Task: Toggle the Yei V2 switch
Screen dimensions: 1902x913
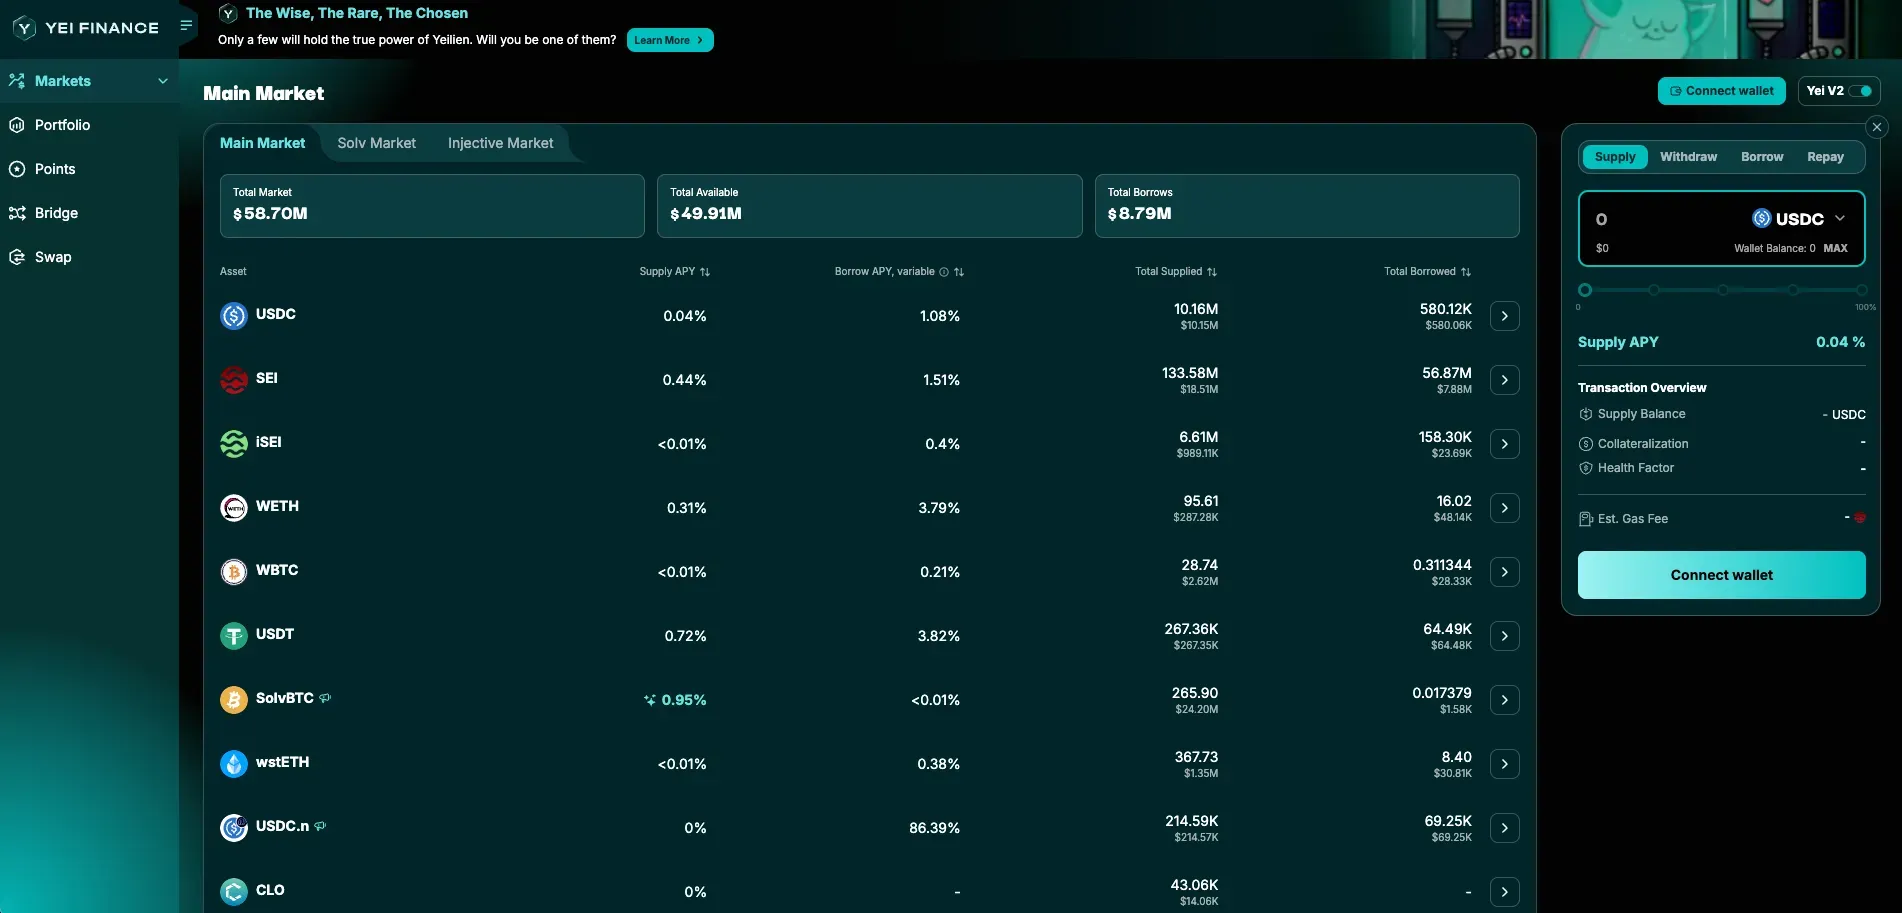Action: point(1861,90)
